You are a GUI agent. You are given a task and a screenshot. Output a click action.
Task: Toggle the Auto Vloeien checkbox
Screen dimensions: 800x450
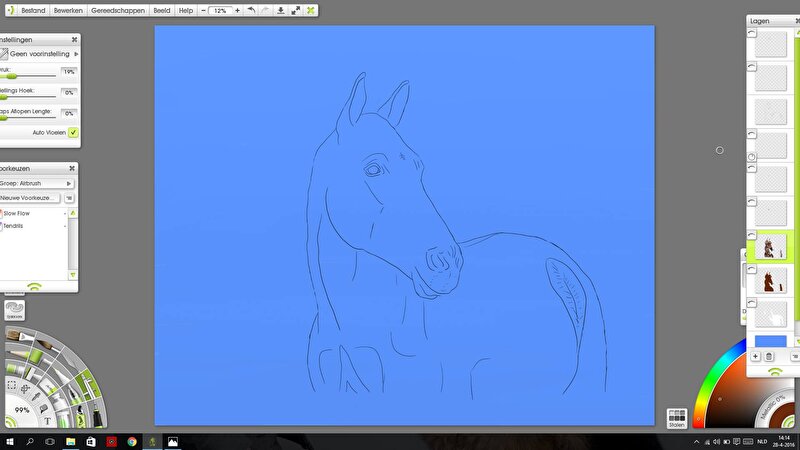[73, 132]
